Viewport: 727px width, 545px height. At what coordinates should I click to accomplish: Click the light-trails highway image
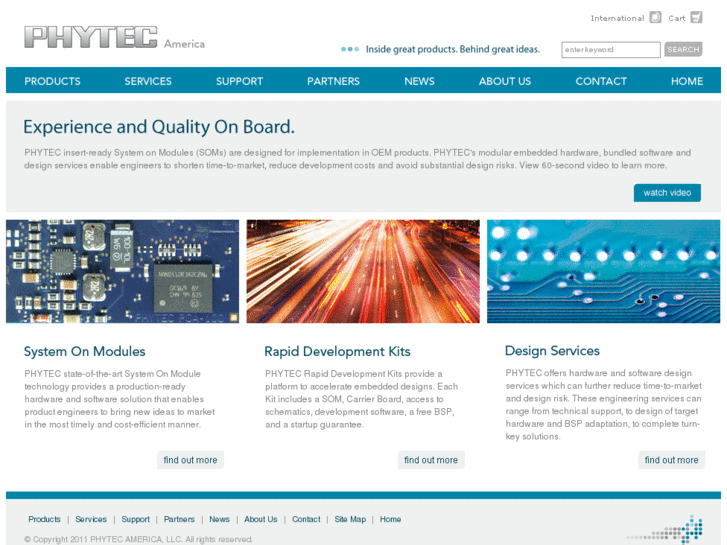click(x=363, y=271)
